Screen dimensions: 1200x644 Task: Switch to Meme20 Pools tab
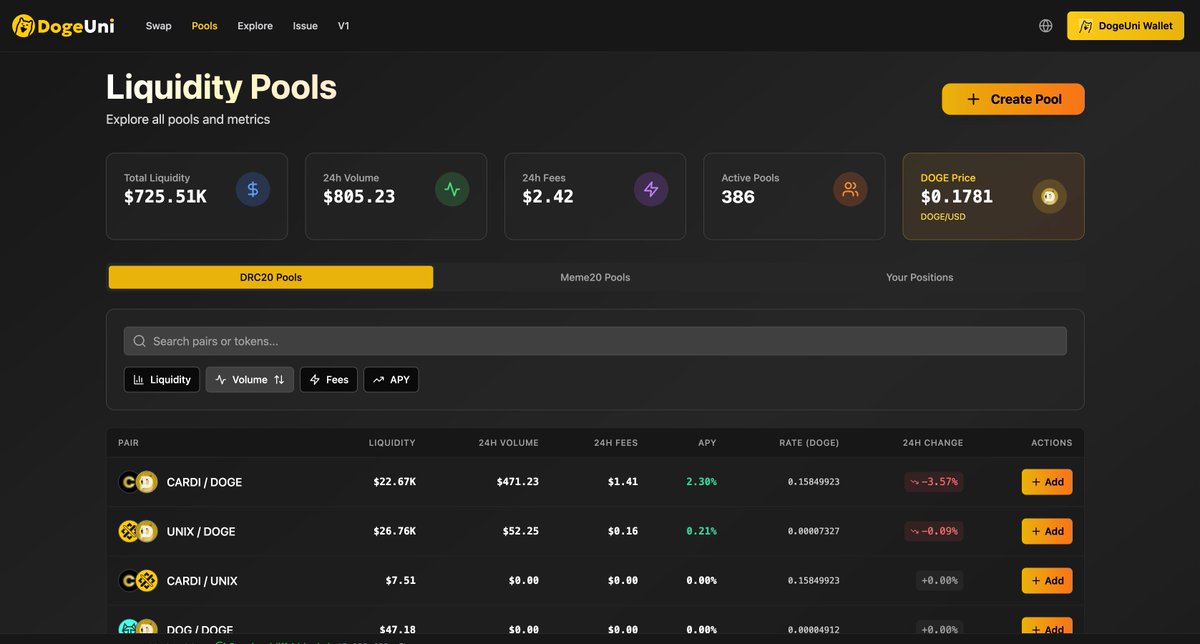pyautogui.click(x=595, y=277)
